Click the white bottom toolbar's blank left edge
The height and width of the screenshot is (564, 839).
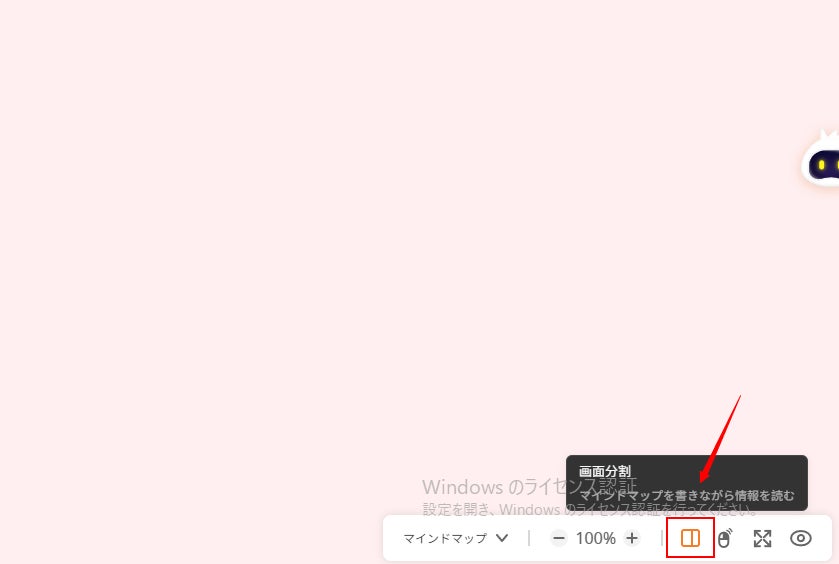(x=392, y=538)
